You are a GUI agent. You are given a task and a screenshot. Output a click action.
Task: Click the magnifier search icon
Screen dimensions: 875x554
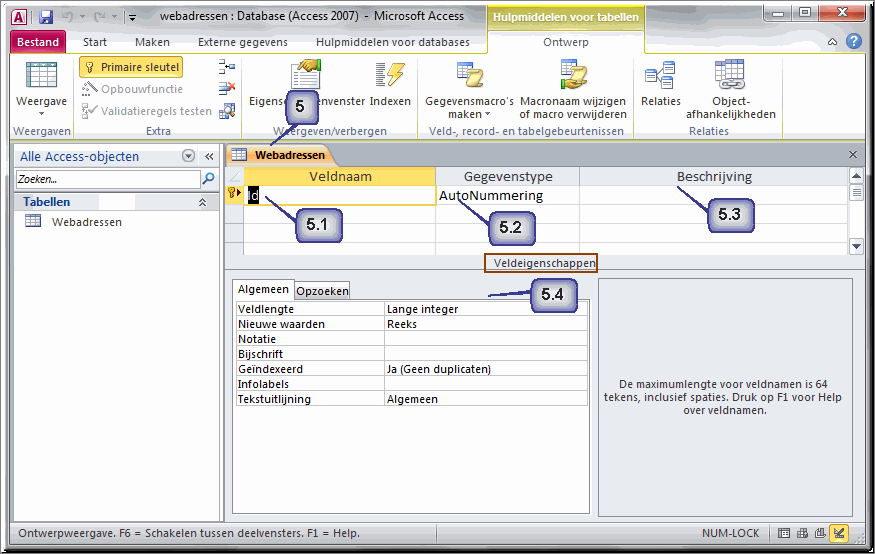click(208, 179)
